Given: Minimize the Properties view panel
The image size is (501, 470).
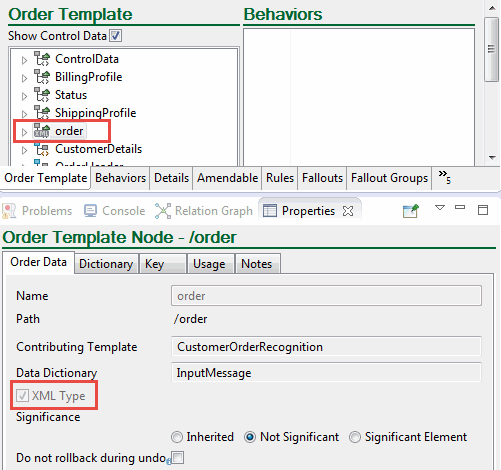Looking at the screenshot, I should [460, 207].
